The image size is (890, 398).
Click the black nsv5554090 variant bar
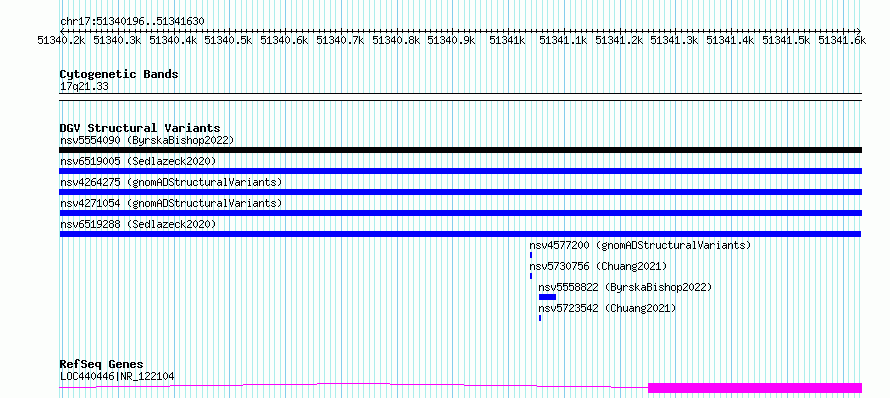coord(460,150)
